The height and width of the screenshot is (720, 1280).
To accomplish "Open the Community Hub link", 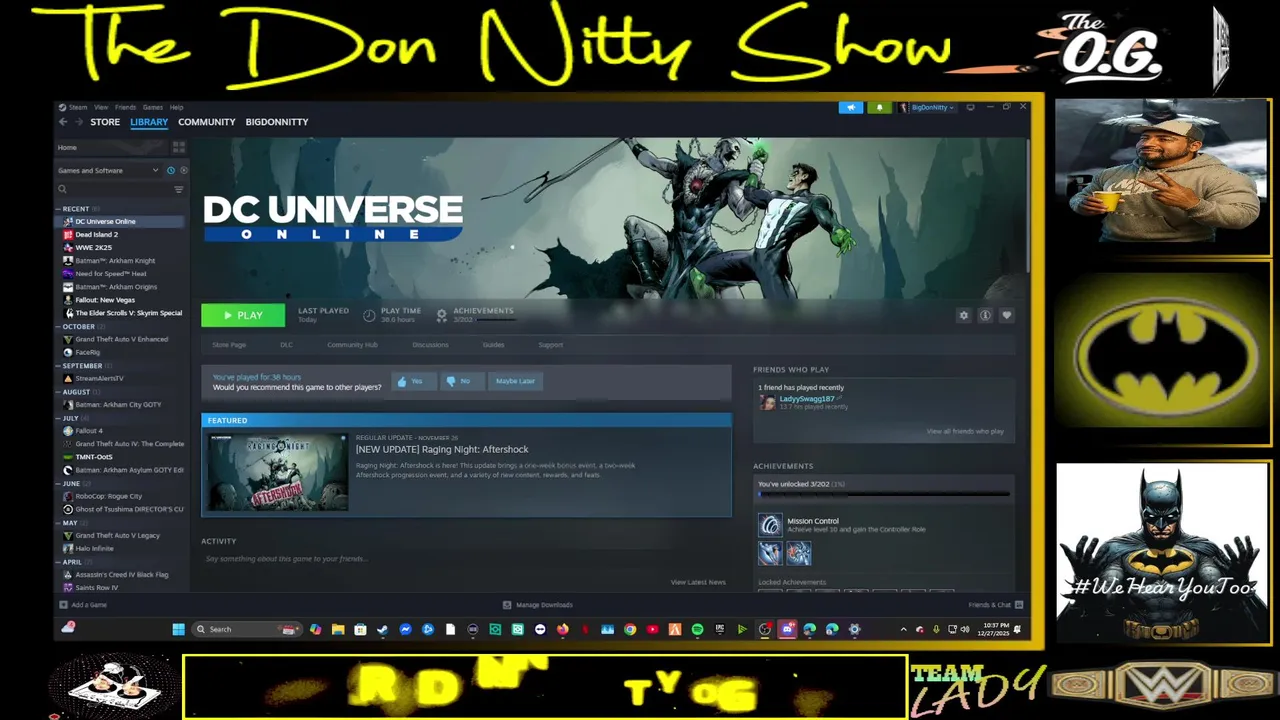I will pyautogui.click(x=352, y=345).
